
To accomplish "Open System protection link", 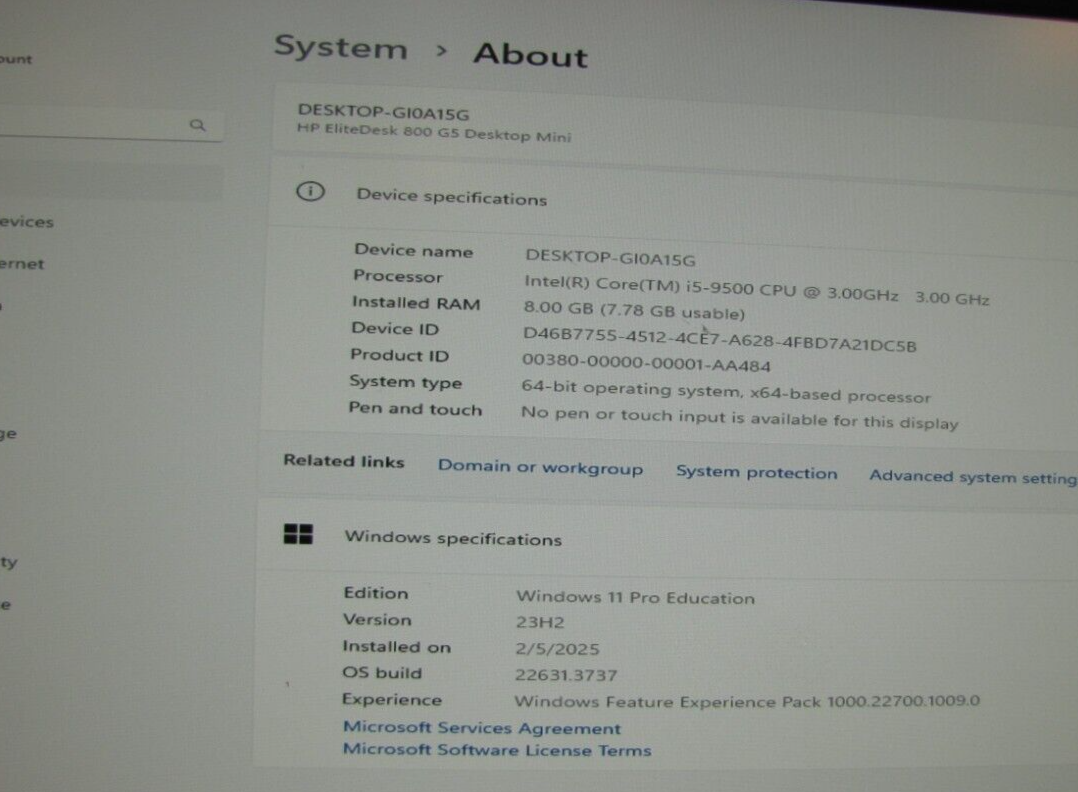I will pos(756,472).
